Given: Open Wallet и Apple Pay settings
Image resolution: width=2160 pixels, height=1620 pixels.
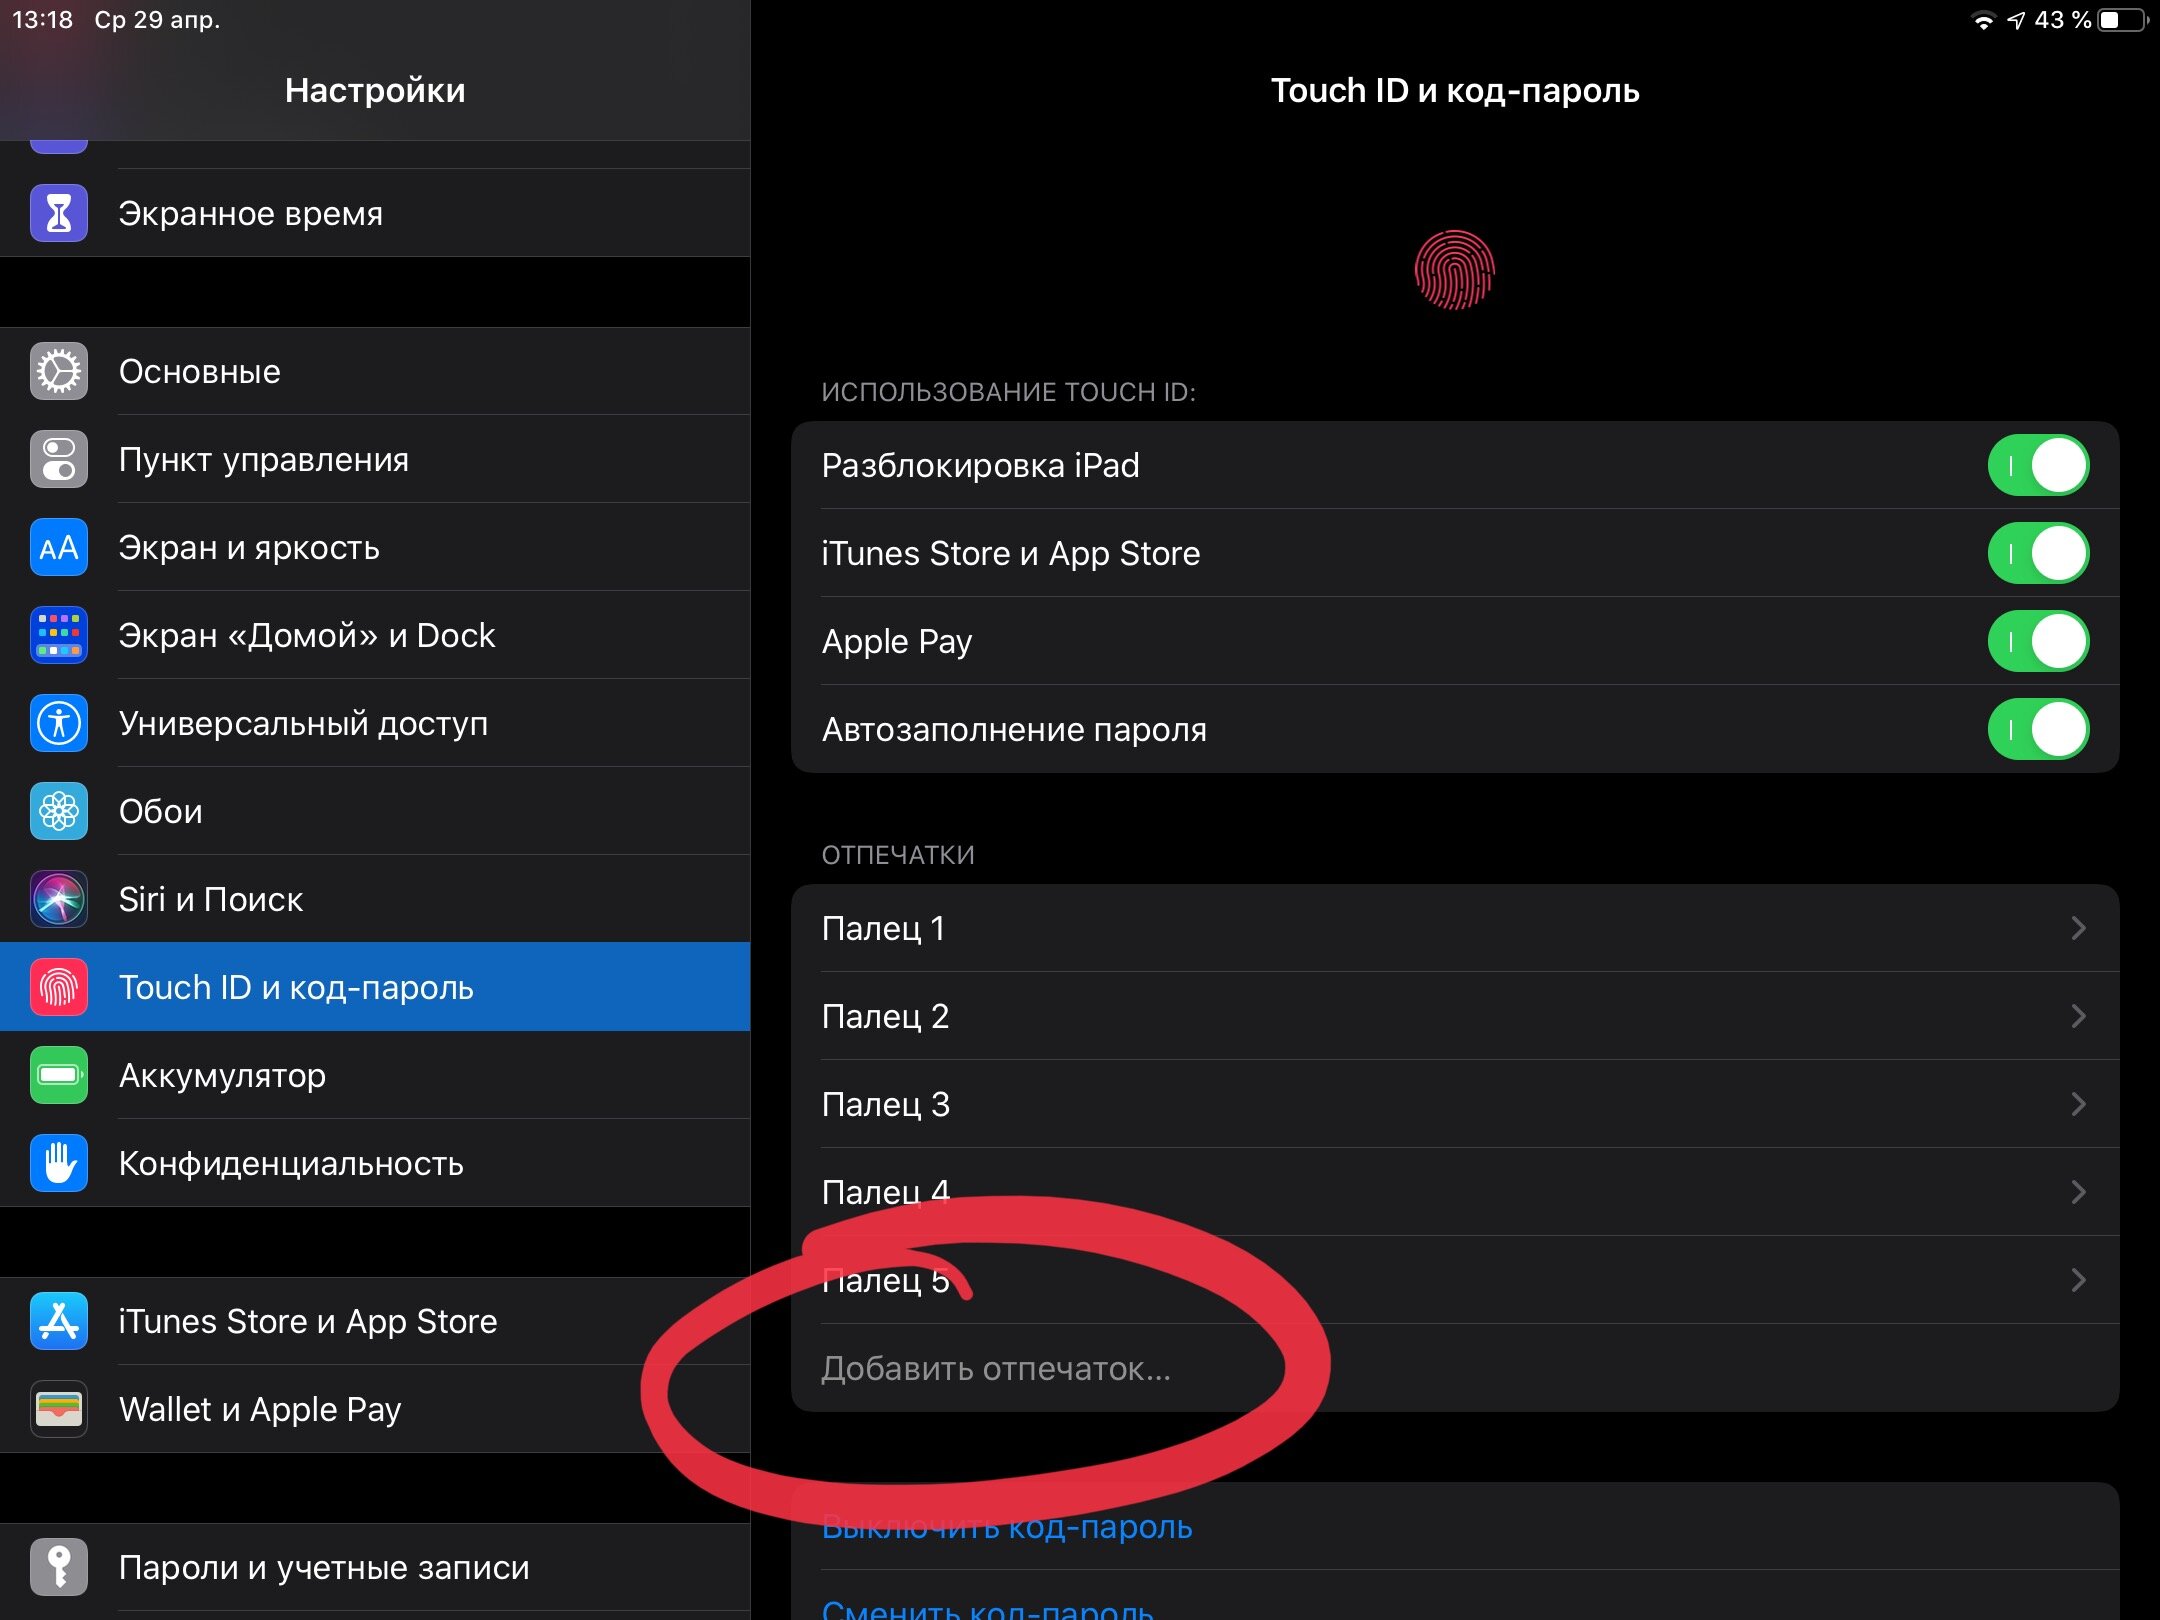Looking at the screenshot, I should pyautogui.click(x=375, y=1410).
